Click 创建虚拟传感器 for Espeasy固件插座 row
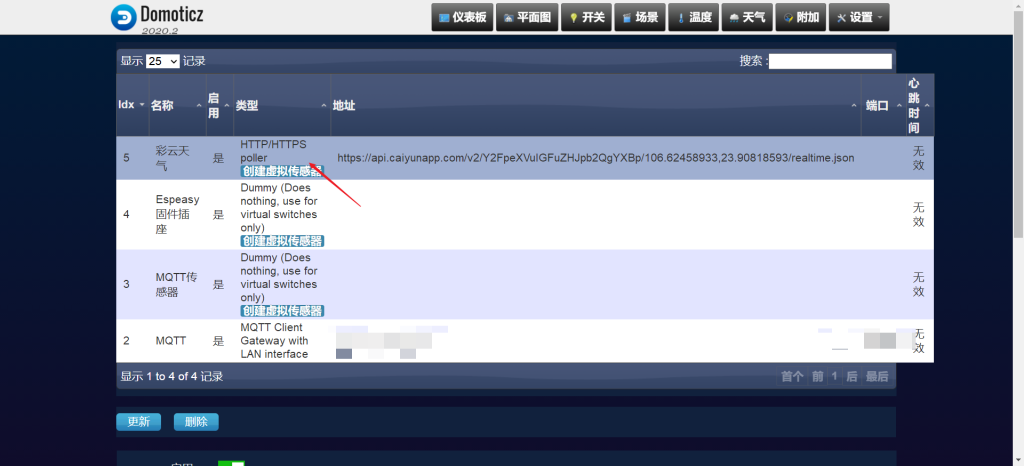Image resolution: width=1024 pixels, height=466 pixels. [282, 241]
